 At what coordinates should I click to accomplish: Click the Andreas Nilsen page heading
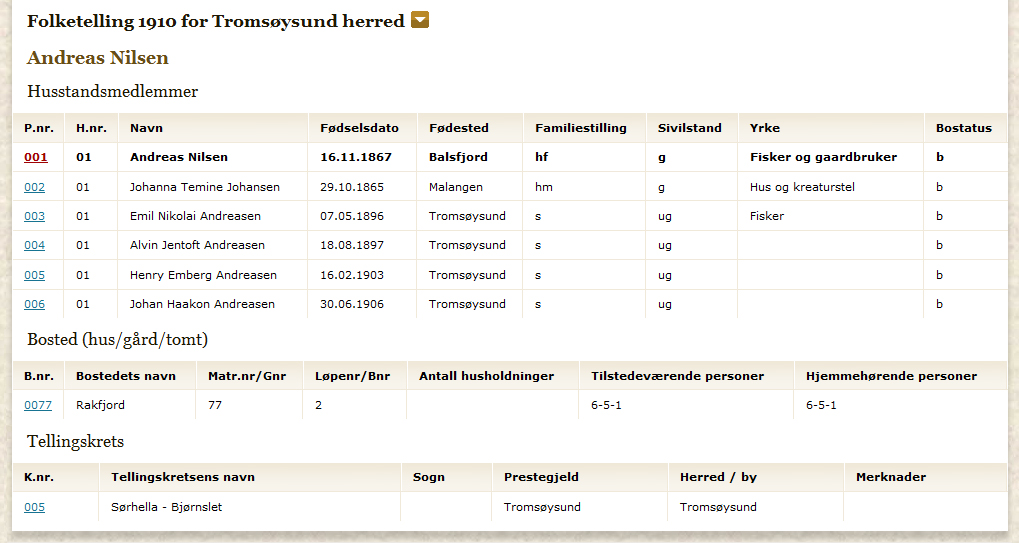pyautogui.click(x=98, y=58)
